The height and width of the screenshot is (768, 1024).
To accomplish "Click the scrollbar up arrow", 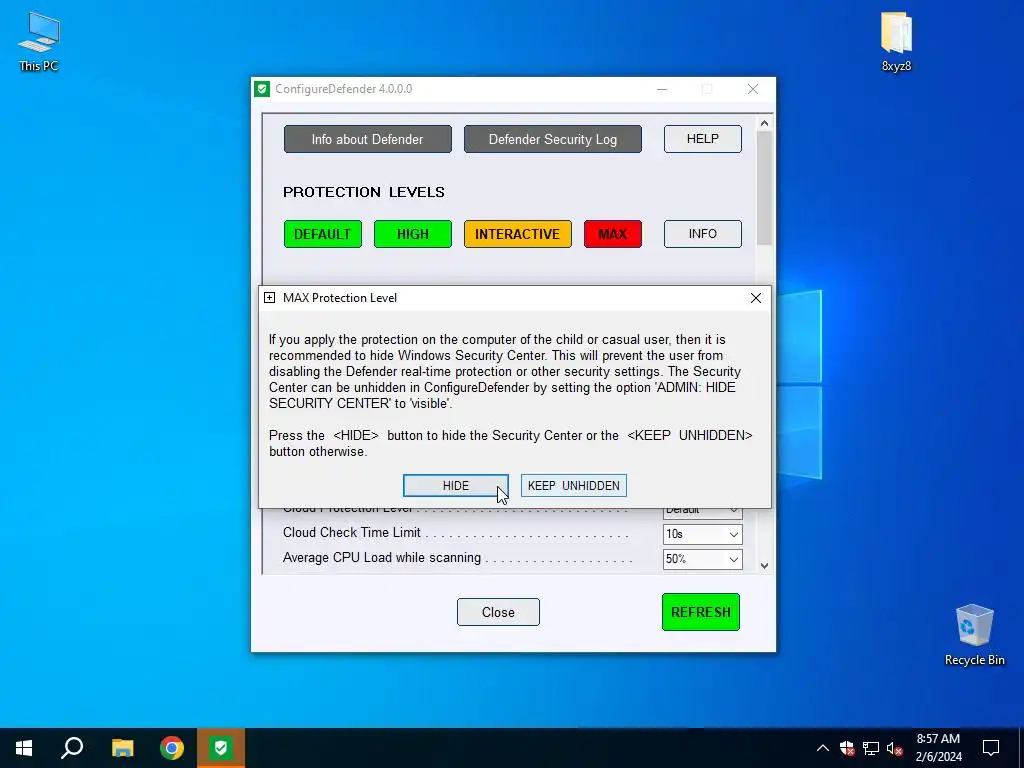I will [x=764, y=123].
